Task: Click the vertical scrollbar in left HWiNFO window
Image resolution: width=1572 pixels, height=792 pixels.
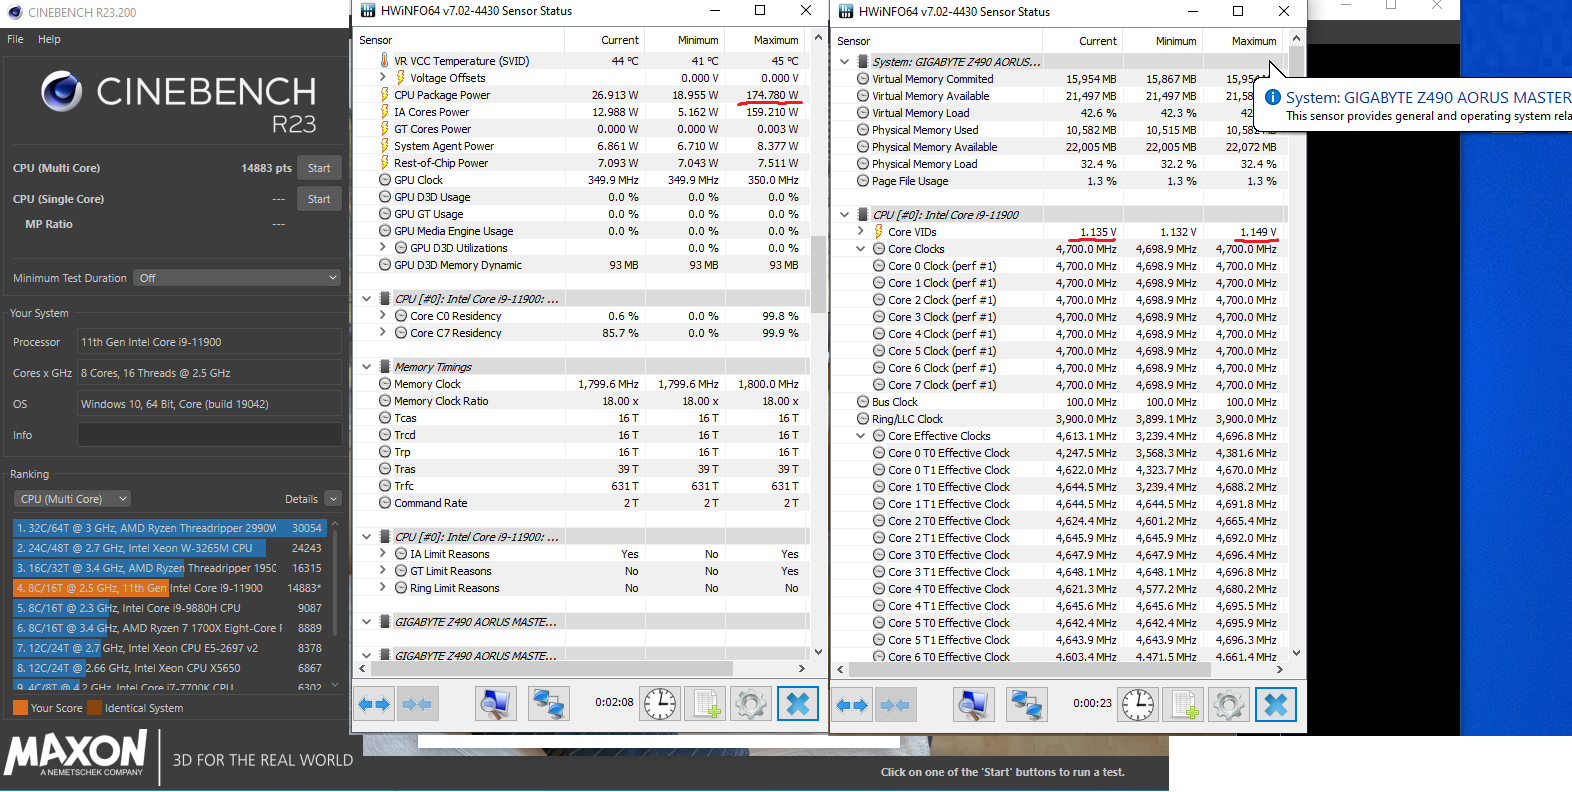Action: tap(818, 275)
